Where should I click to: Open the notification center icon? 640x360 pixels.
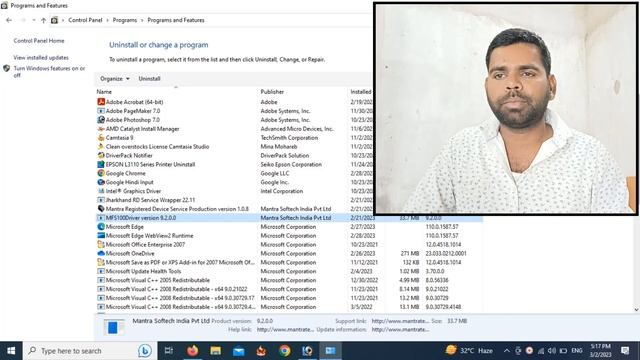tap(625, 351)
